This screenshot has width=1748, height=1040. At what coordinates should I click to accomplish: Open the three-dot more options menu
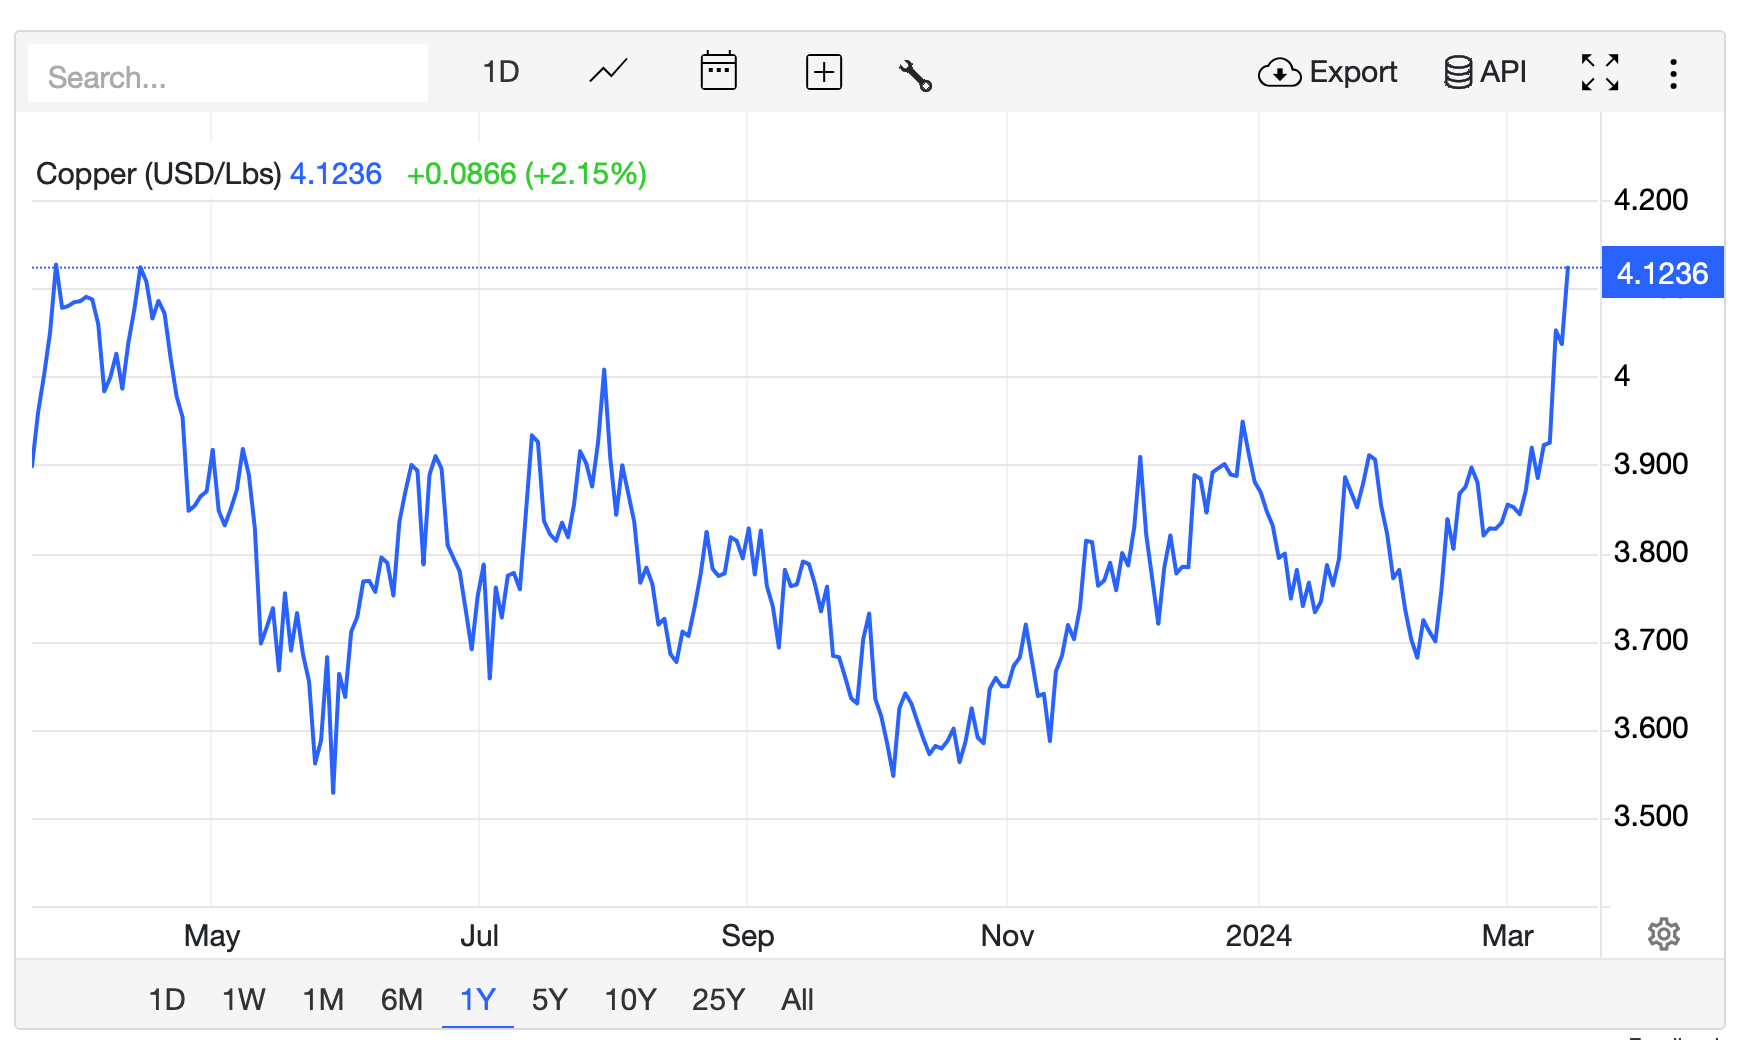(x=1673, y=74)
